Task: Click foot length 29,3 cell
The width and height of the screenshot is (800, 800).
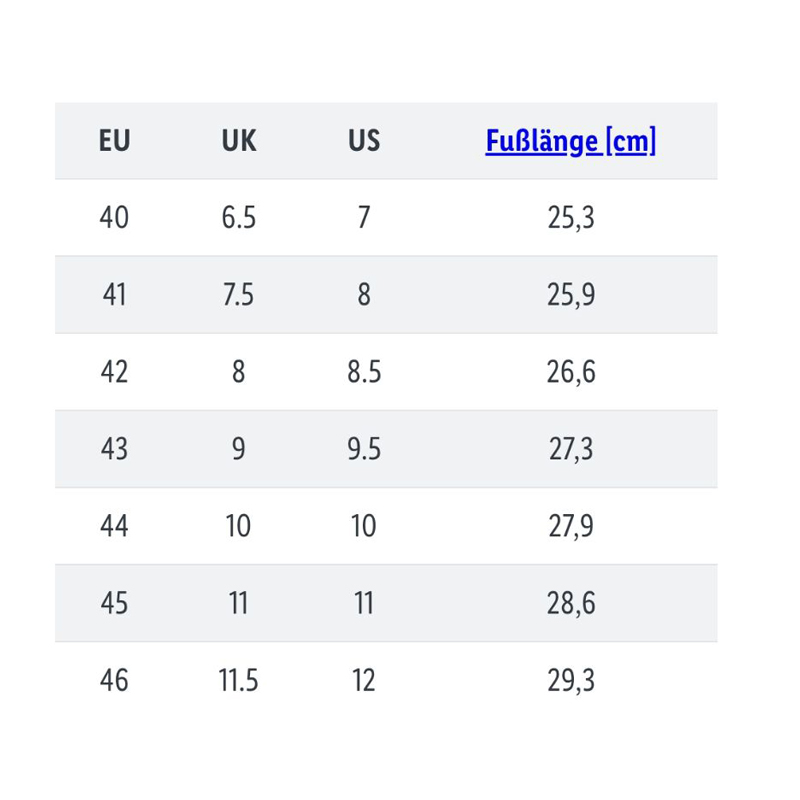Action: coord(571,681)
